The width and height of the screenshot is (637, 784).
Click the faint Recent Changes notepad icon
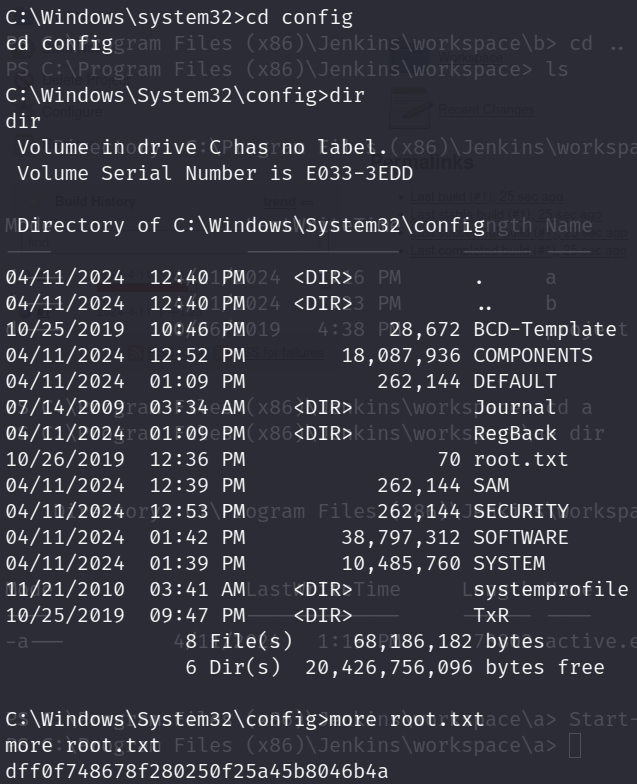411,108
